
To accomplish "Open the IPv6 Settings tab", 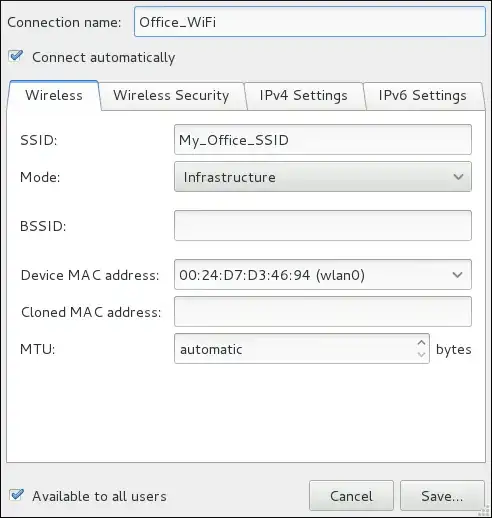I will click(x=423, y=95).
